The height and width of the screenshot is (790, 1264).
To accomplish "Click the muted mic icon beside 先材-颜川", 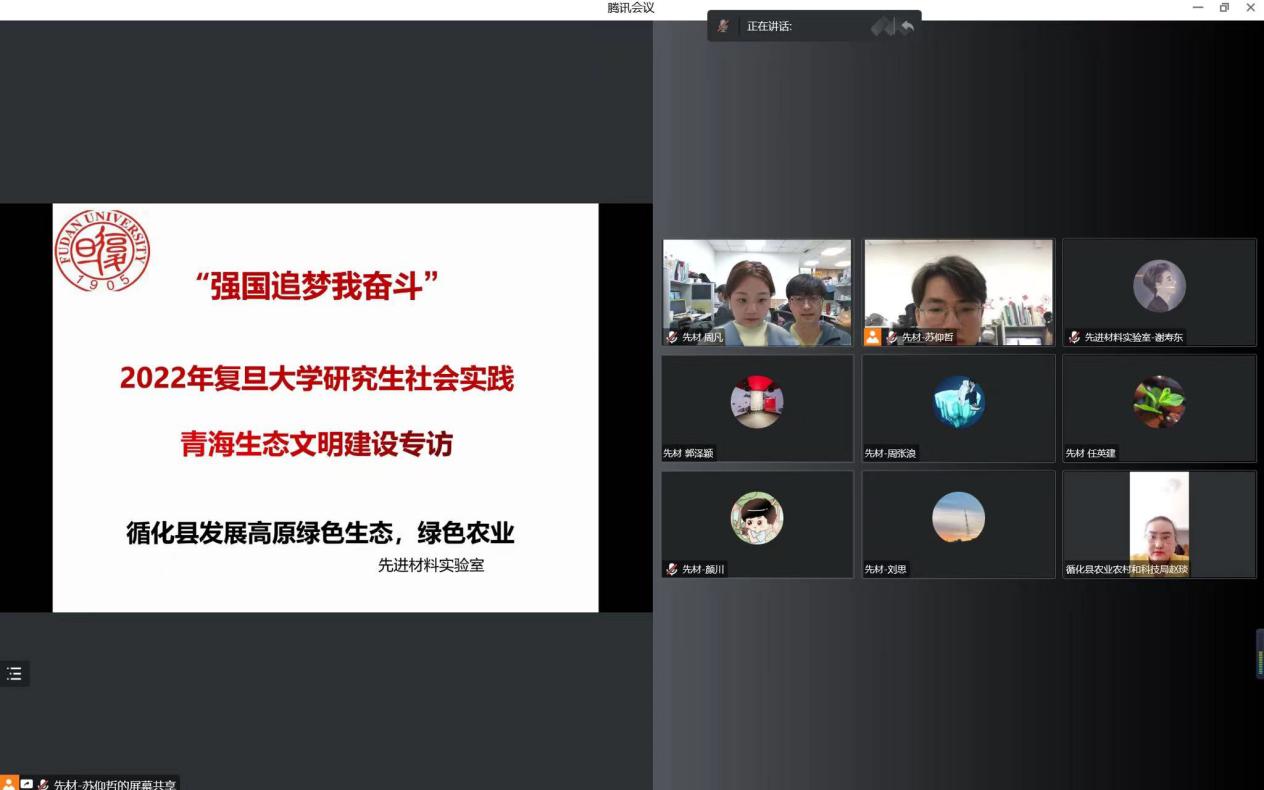I will pos(672,569).
